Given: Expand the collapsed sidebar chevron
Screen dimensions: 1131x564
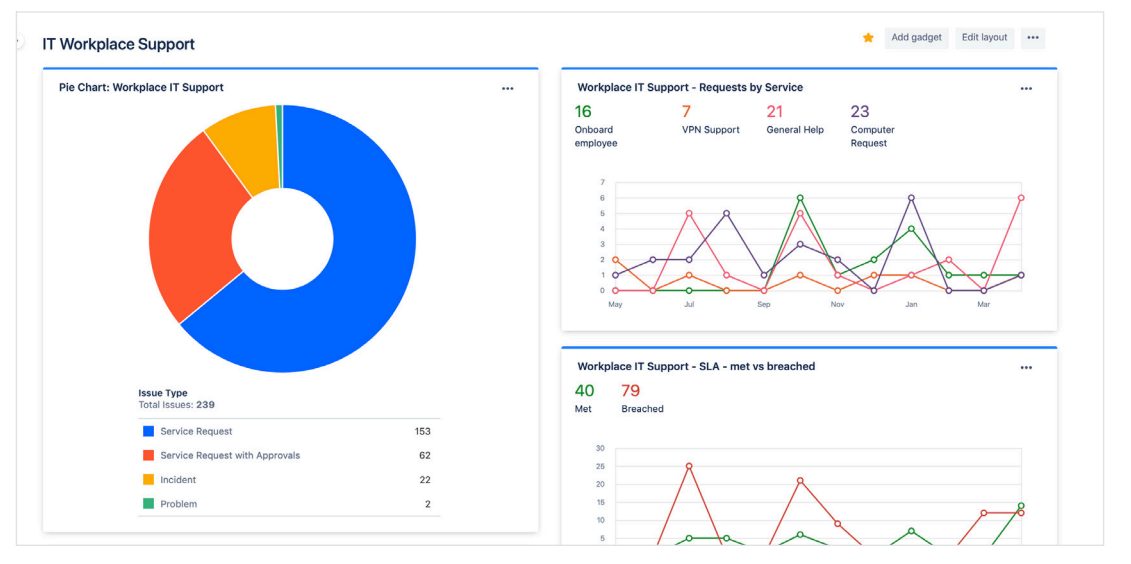Looking at the screenshot, I should [x=18, y=42].
